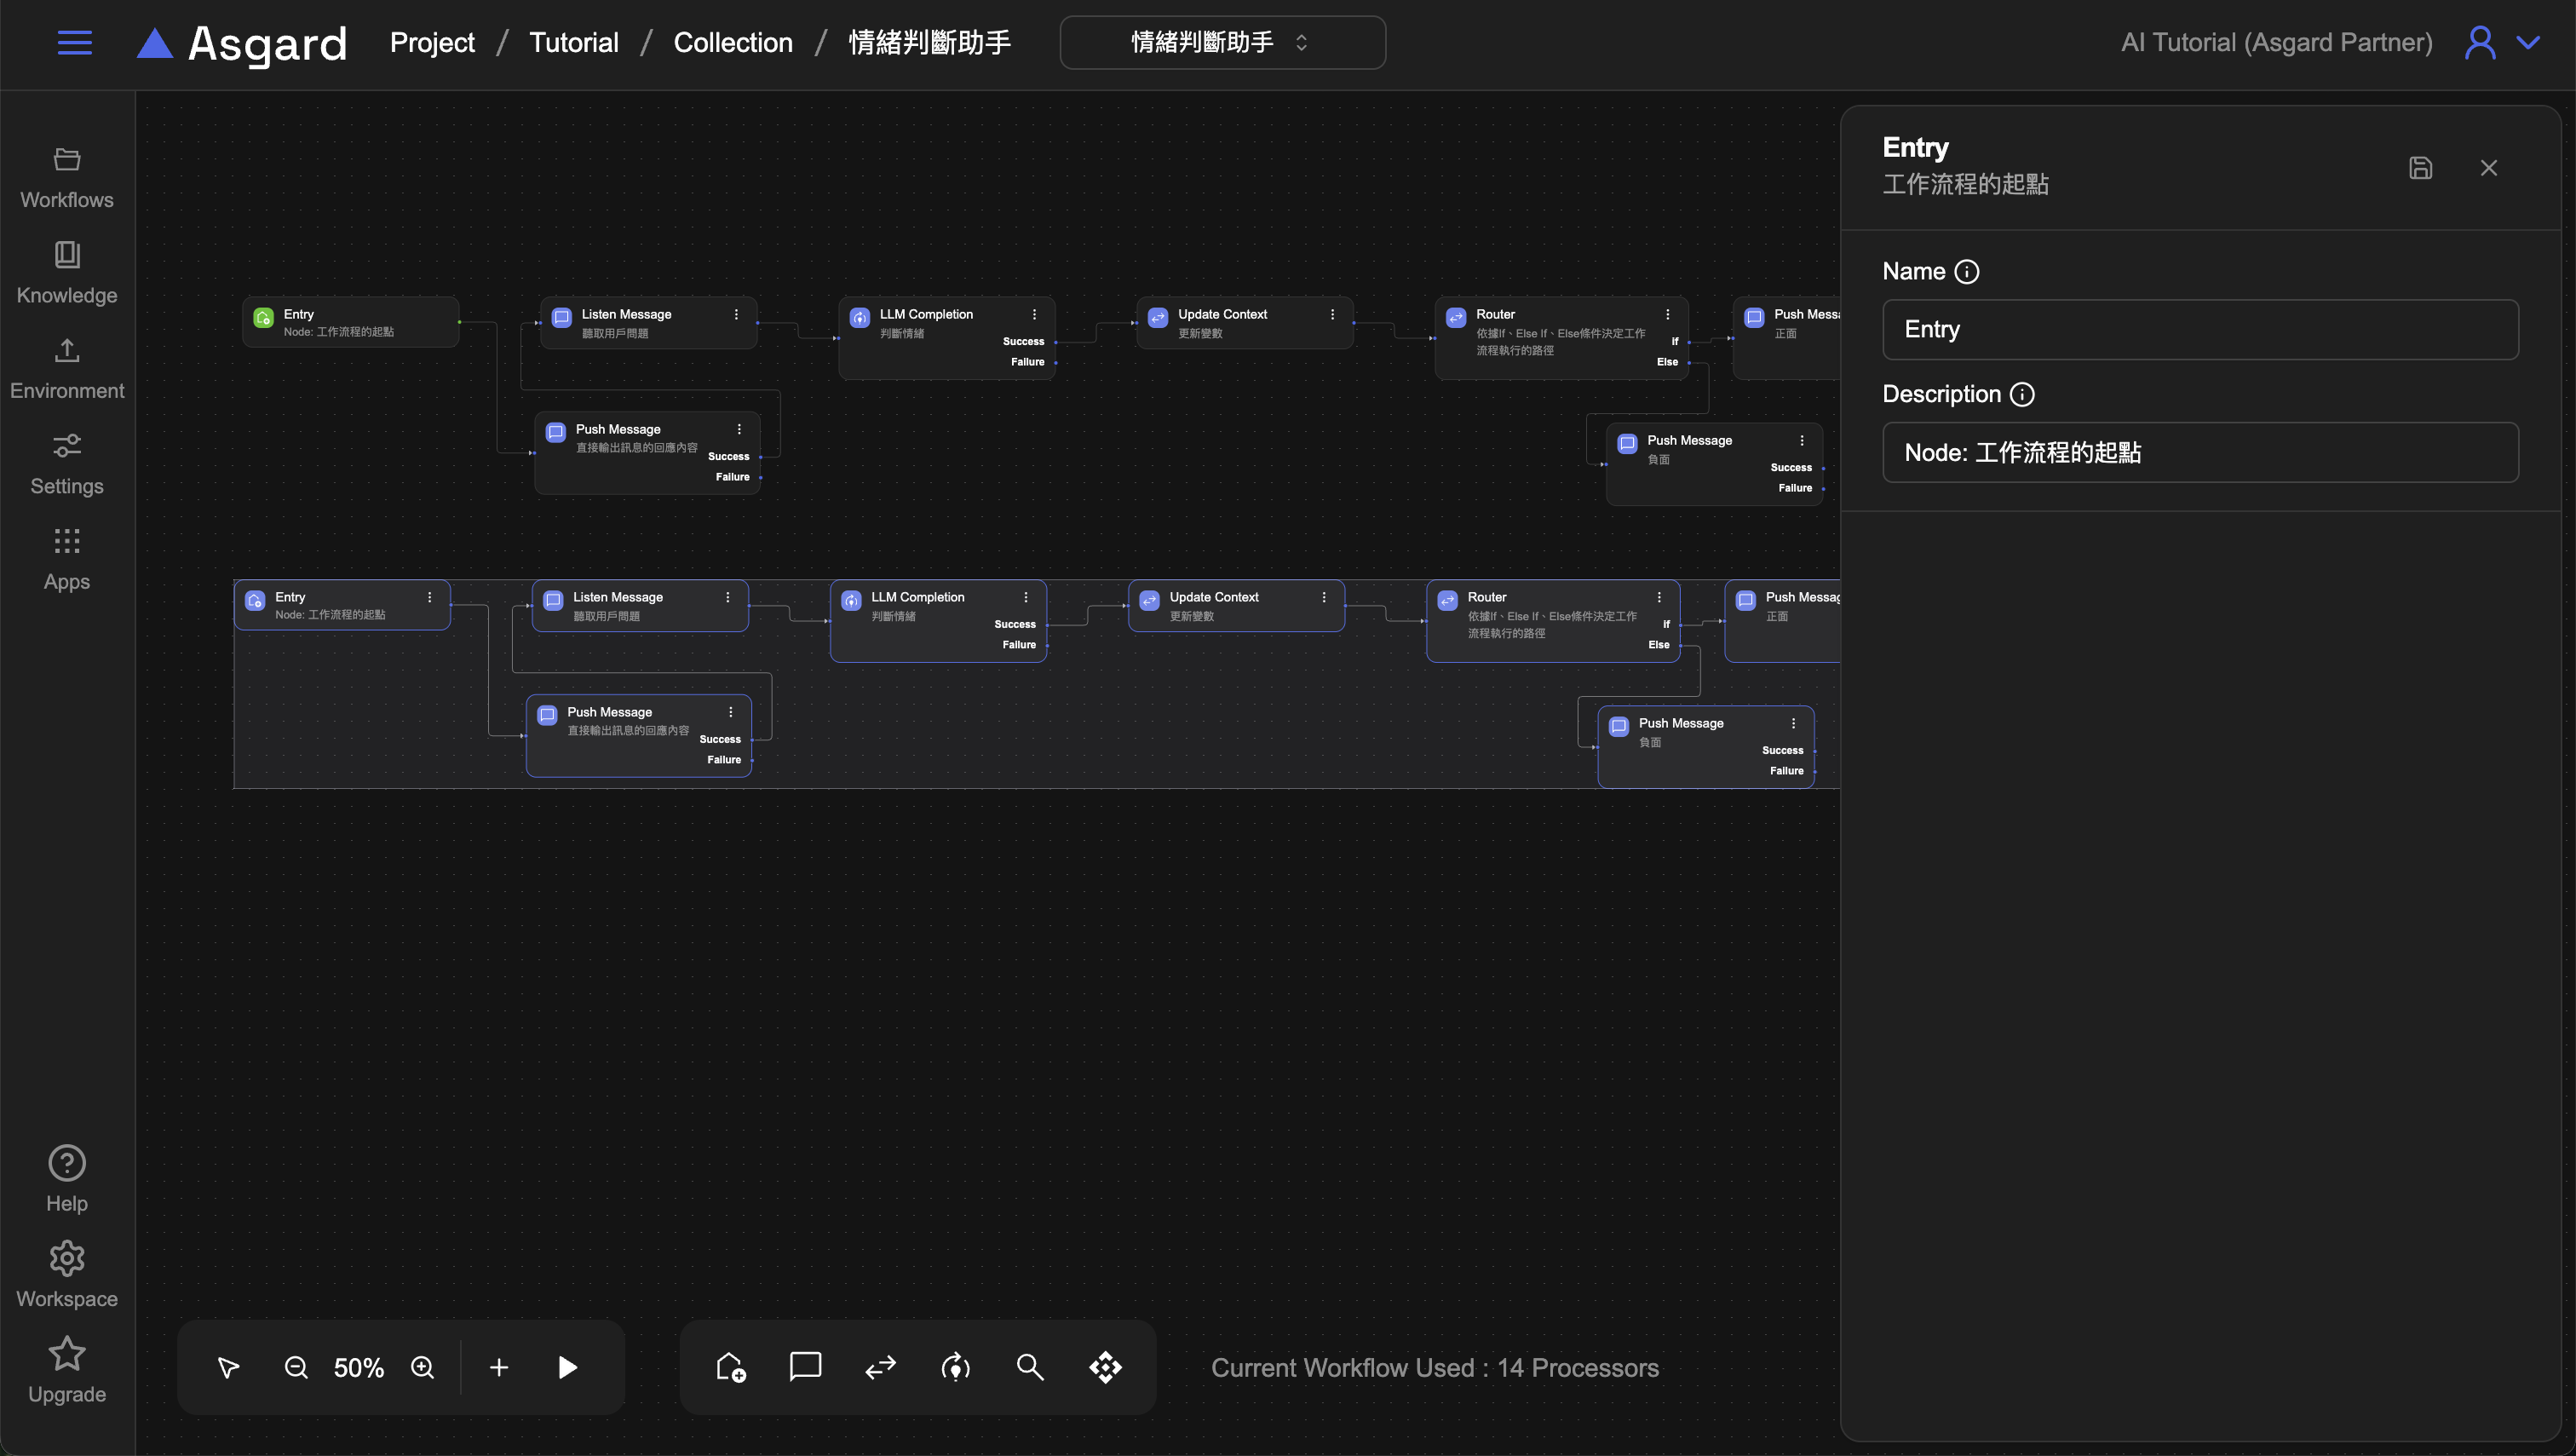This screenshot has height=1456, width=2576.
Task: Click the add Entry node icon in toolbar
Action: point(730,1367)
